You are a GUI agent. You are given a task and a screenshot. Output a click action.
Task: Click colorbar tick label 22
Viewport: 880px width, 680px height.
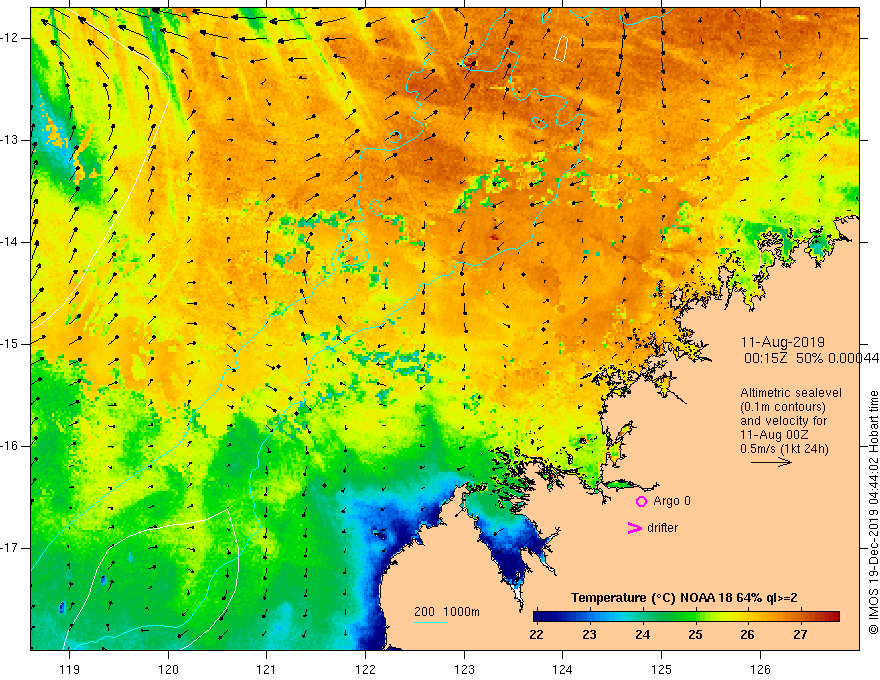[x=536, y=635]
